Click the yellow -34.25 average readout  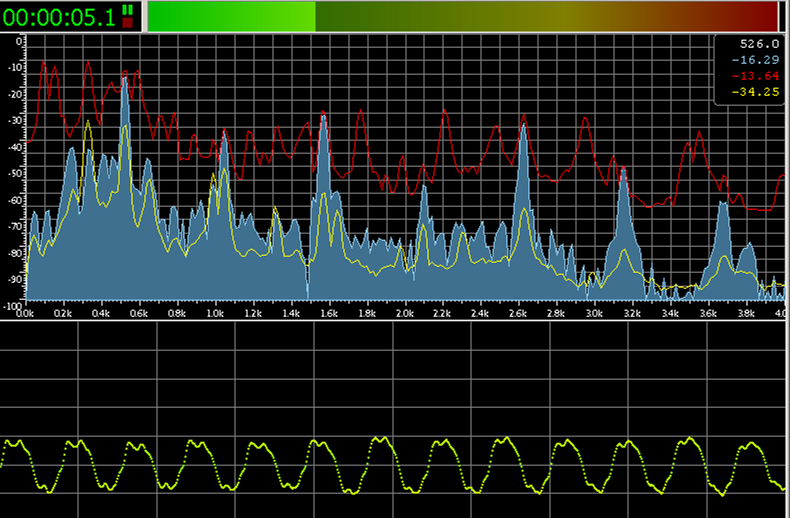(x=755, y=92)
